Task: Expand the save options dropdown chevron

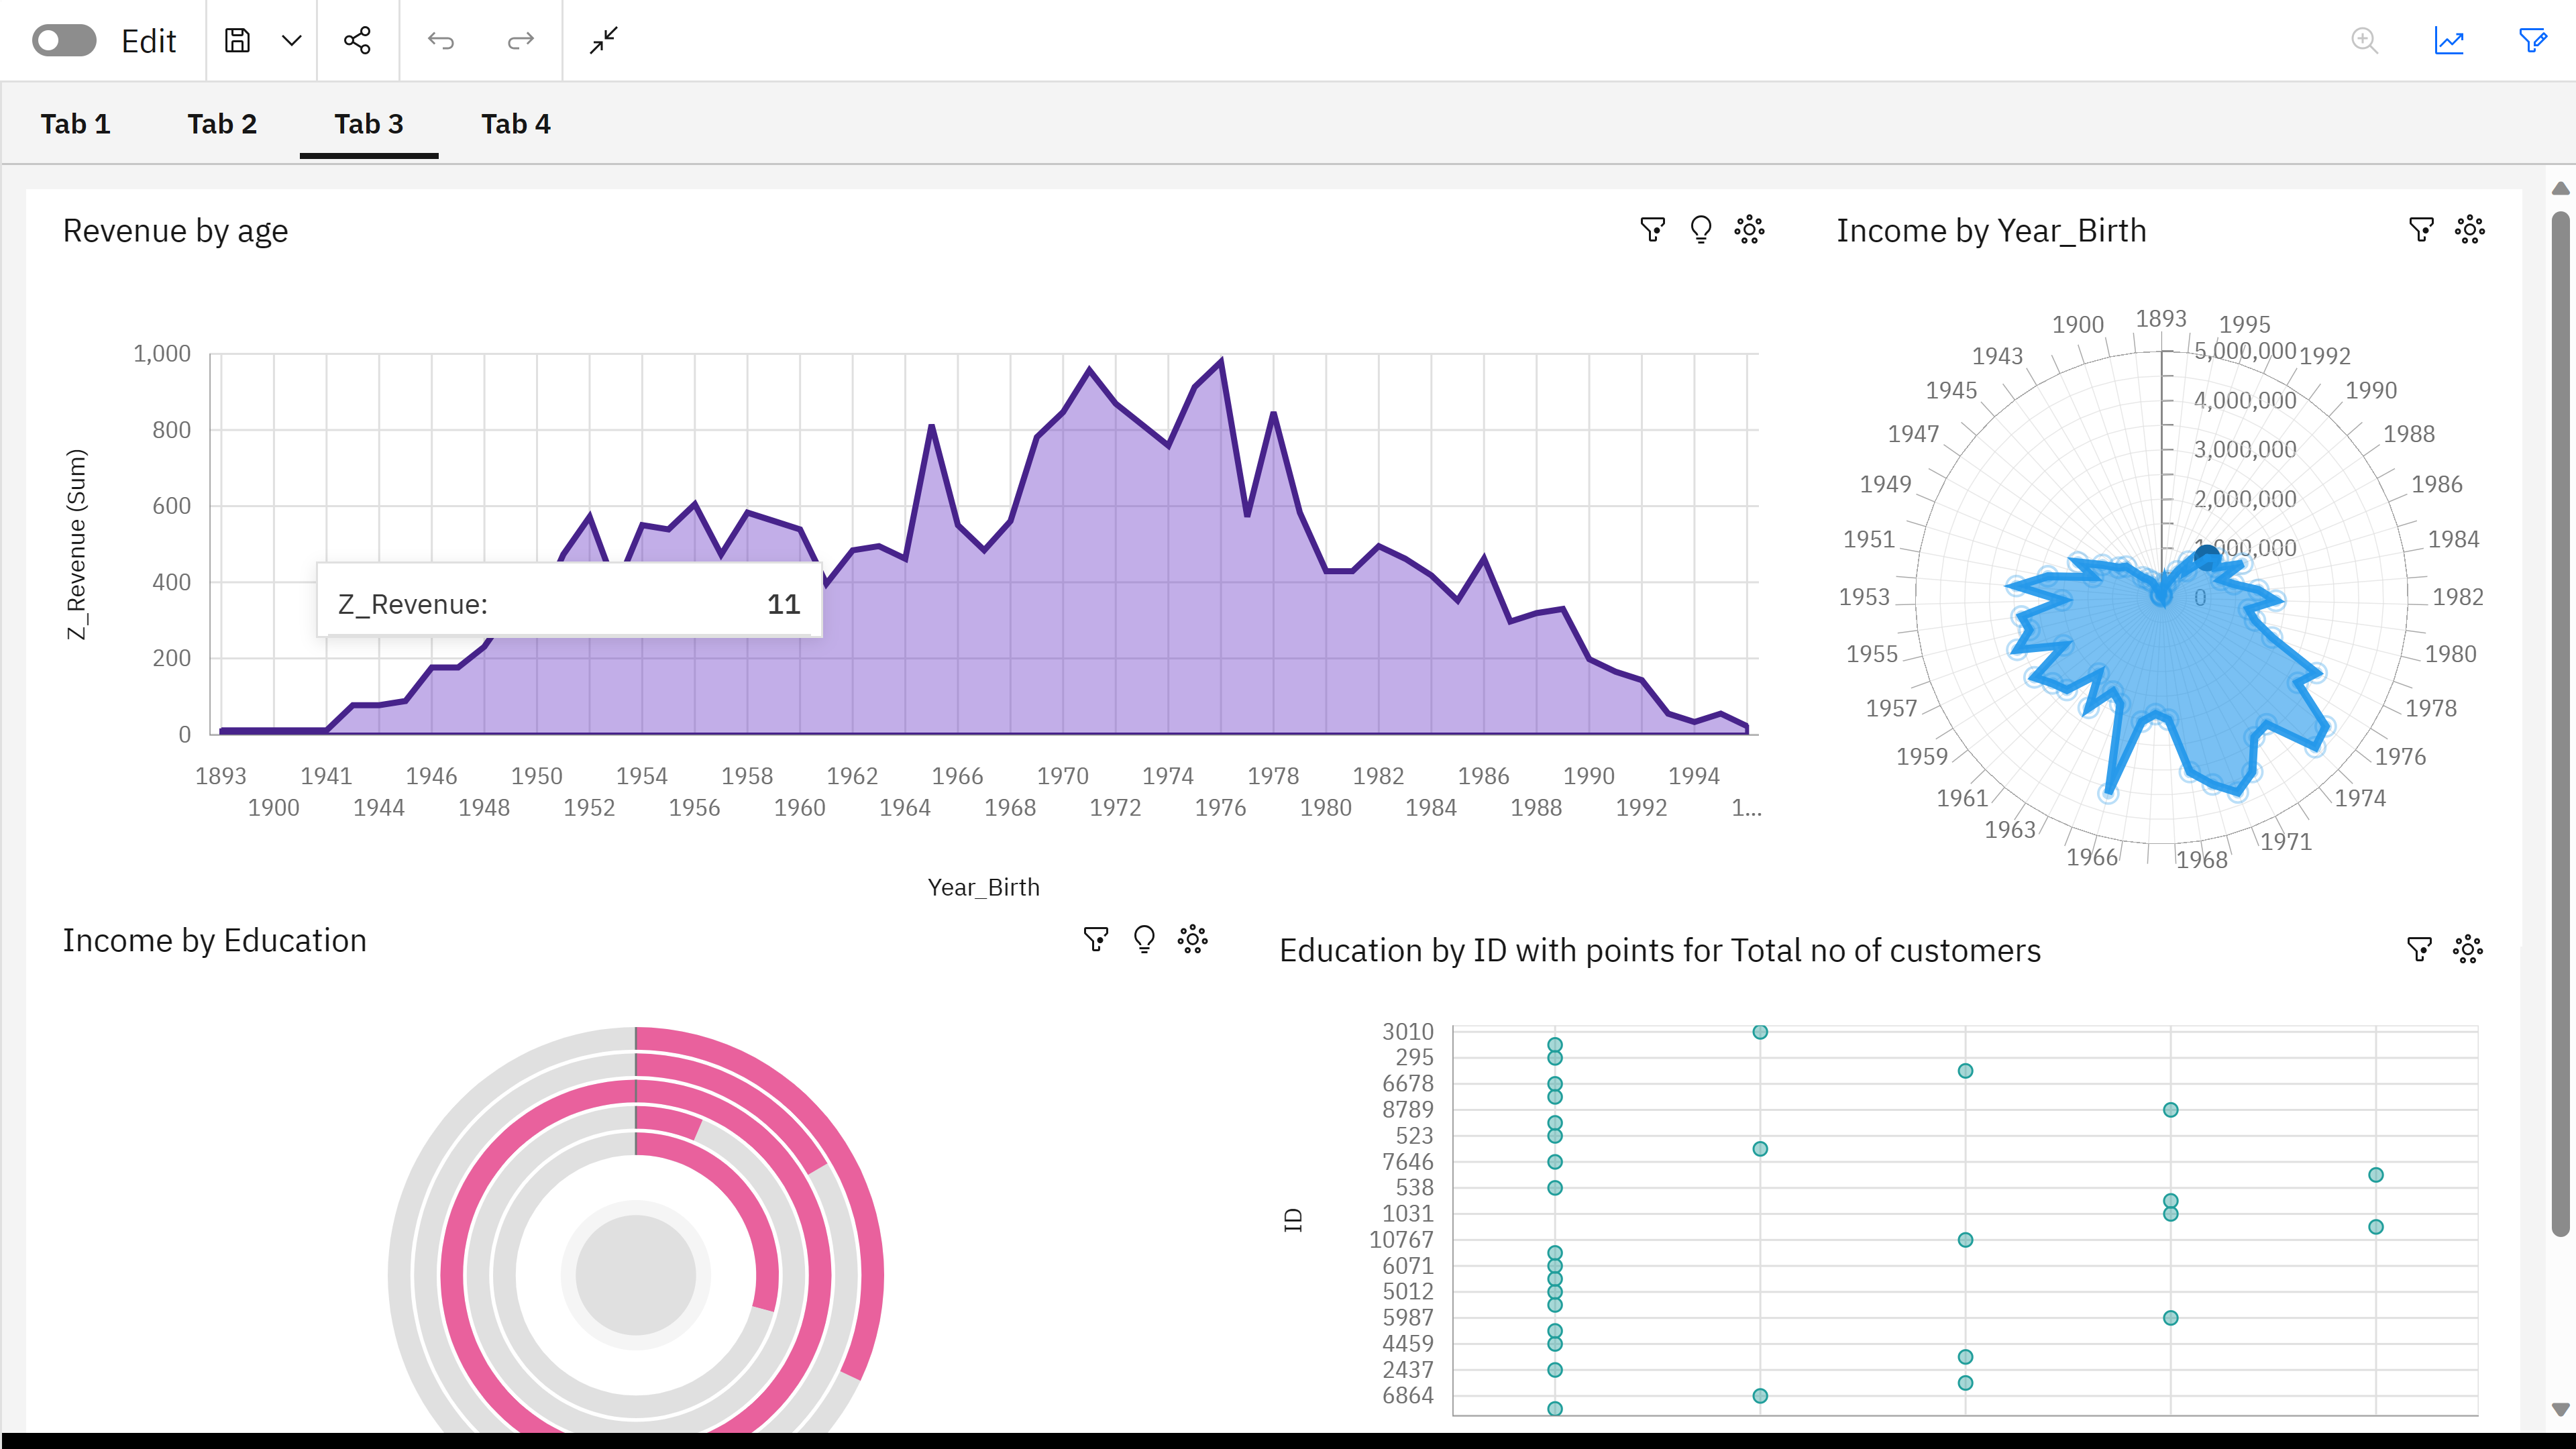Action: click(x=291, y=40)
